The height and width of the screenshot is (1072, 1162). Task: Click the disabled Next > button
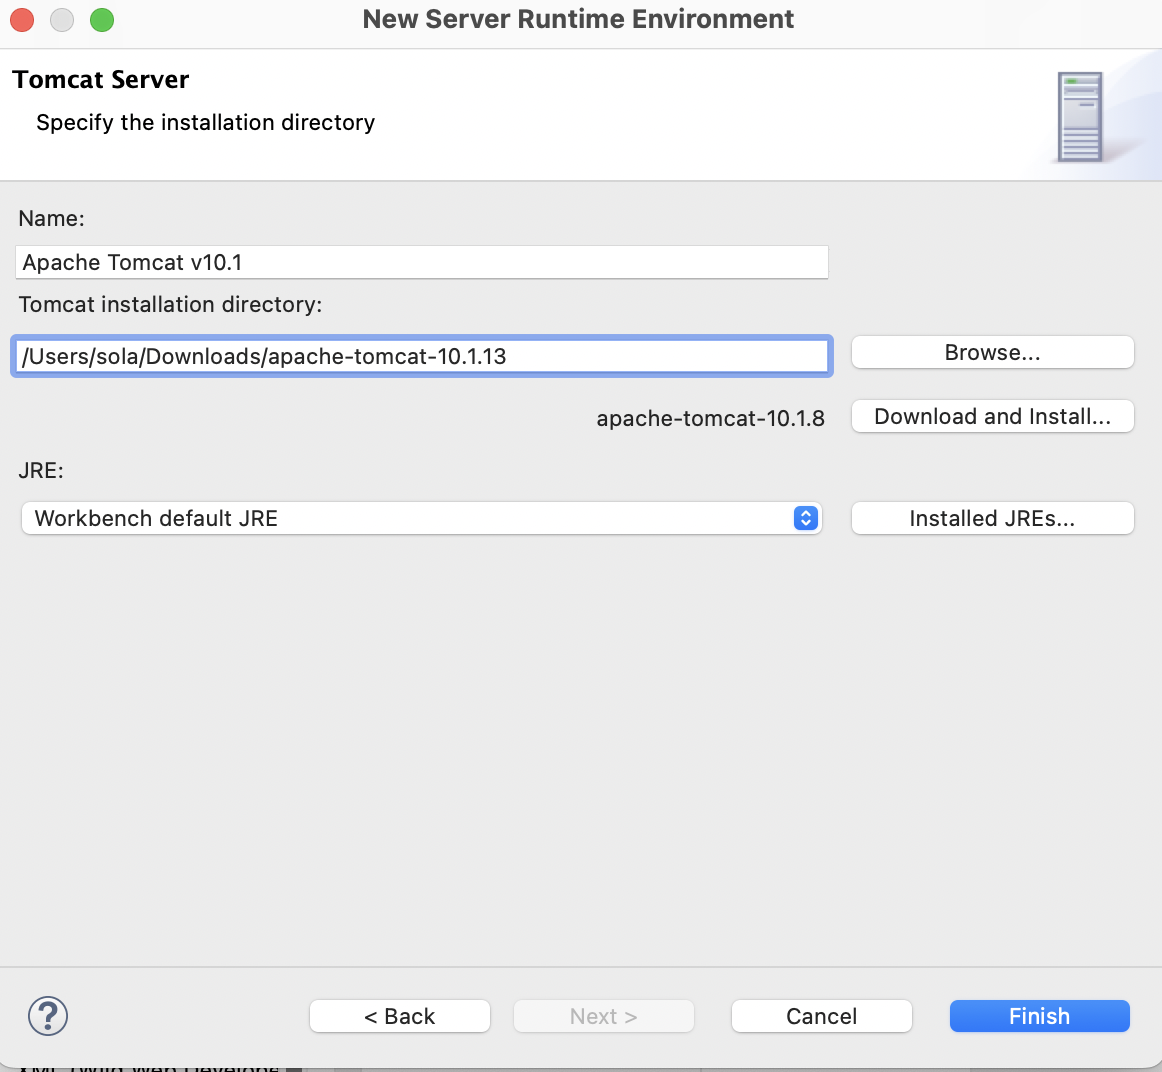coord(603,1016)
